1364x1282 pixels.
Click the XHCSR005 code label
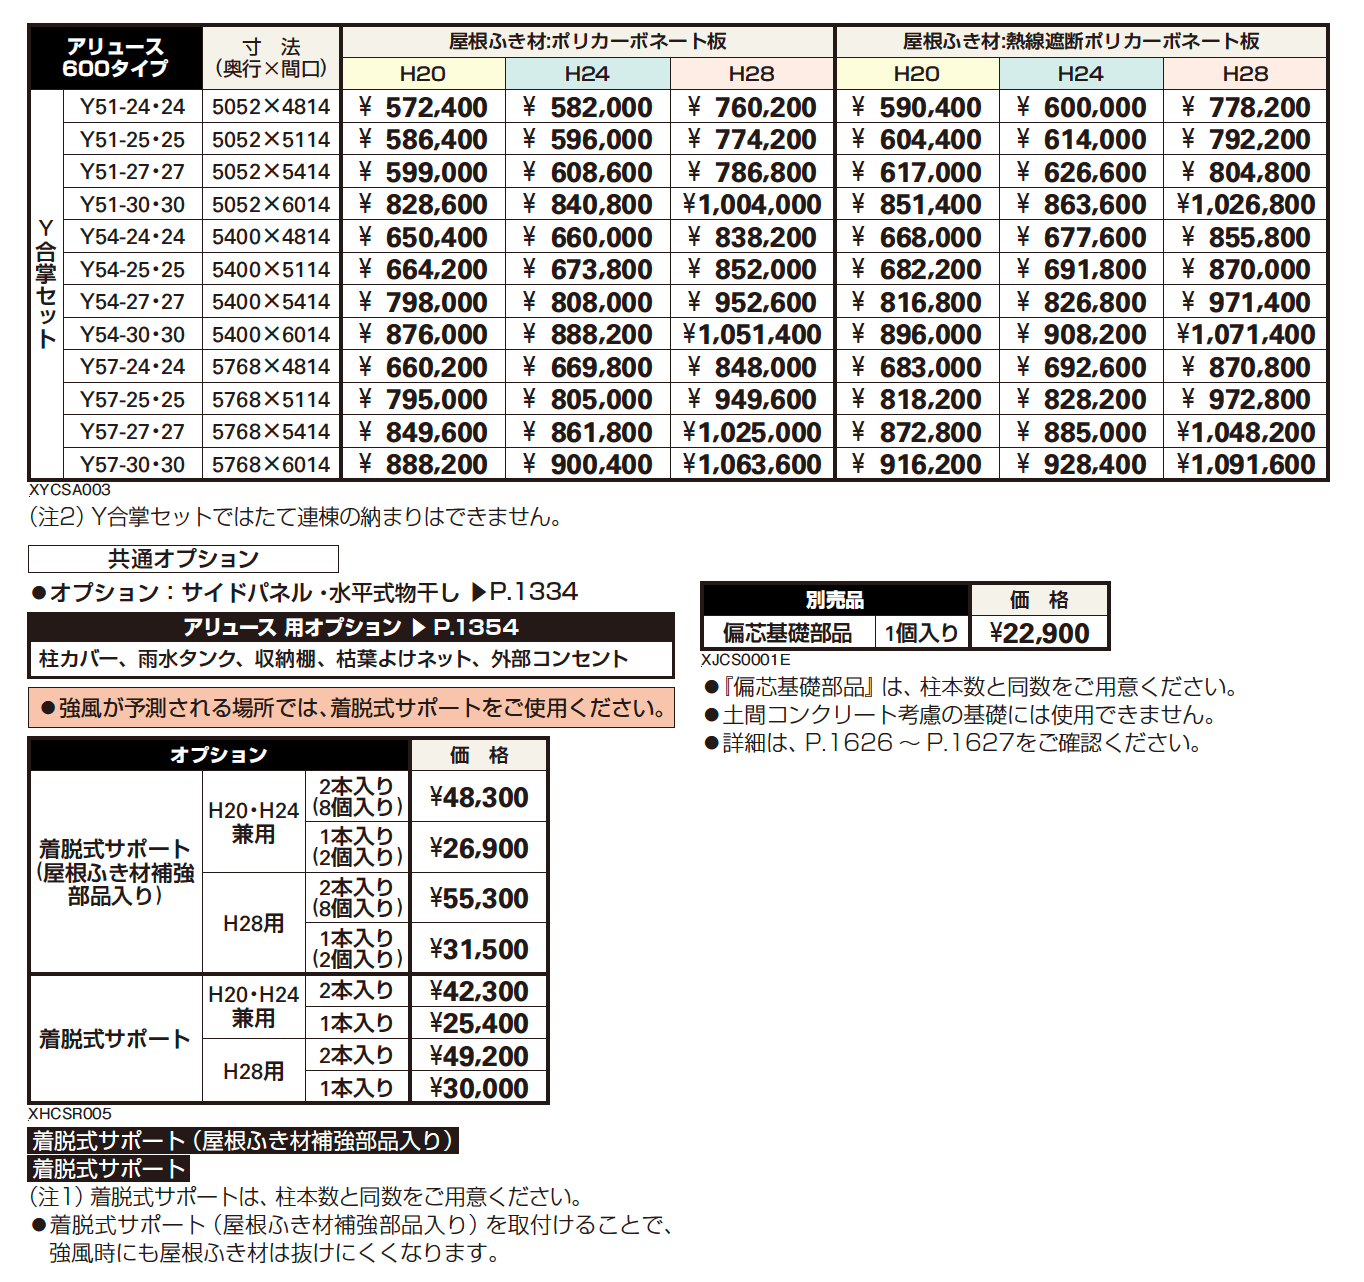click(70, 1114)
